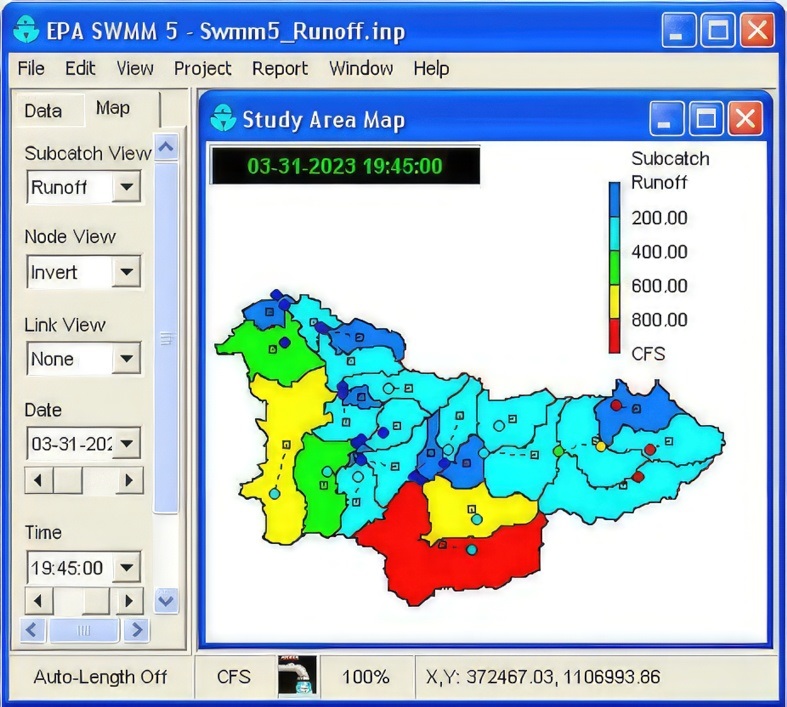The height and width of the screenshot is (707, 787).
Task: Click the yellow node on the map
Action: pyautogui.click(x=601, y=446)
